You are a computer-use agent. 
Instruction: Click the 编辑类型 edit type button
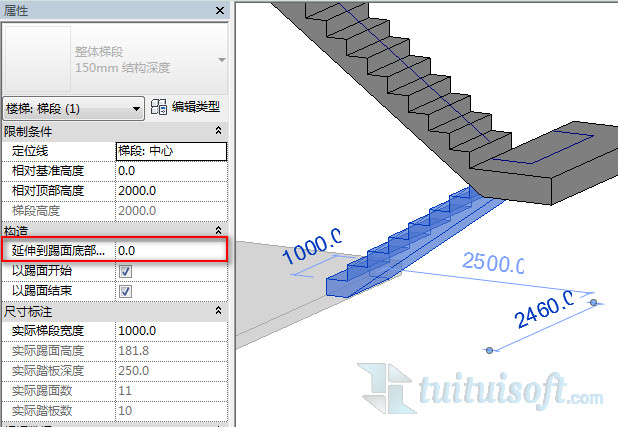click(185, 107)
